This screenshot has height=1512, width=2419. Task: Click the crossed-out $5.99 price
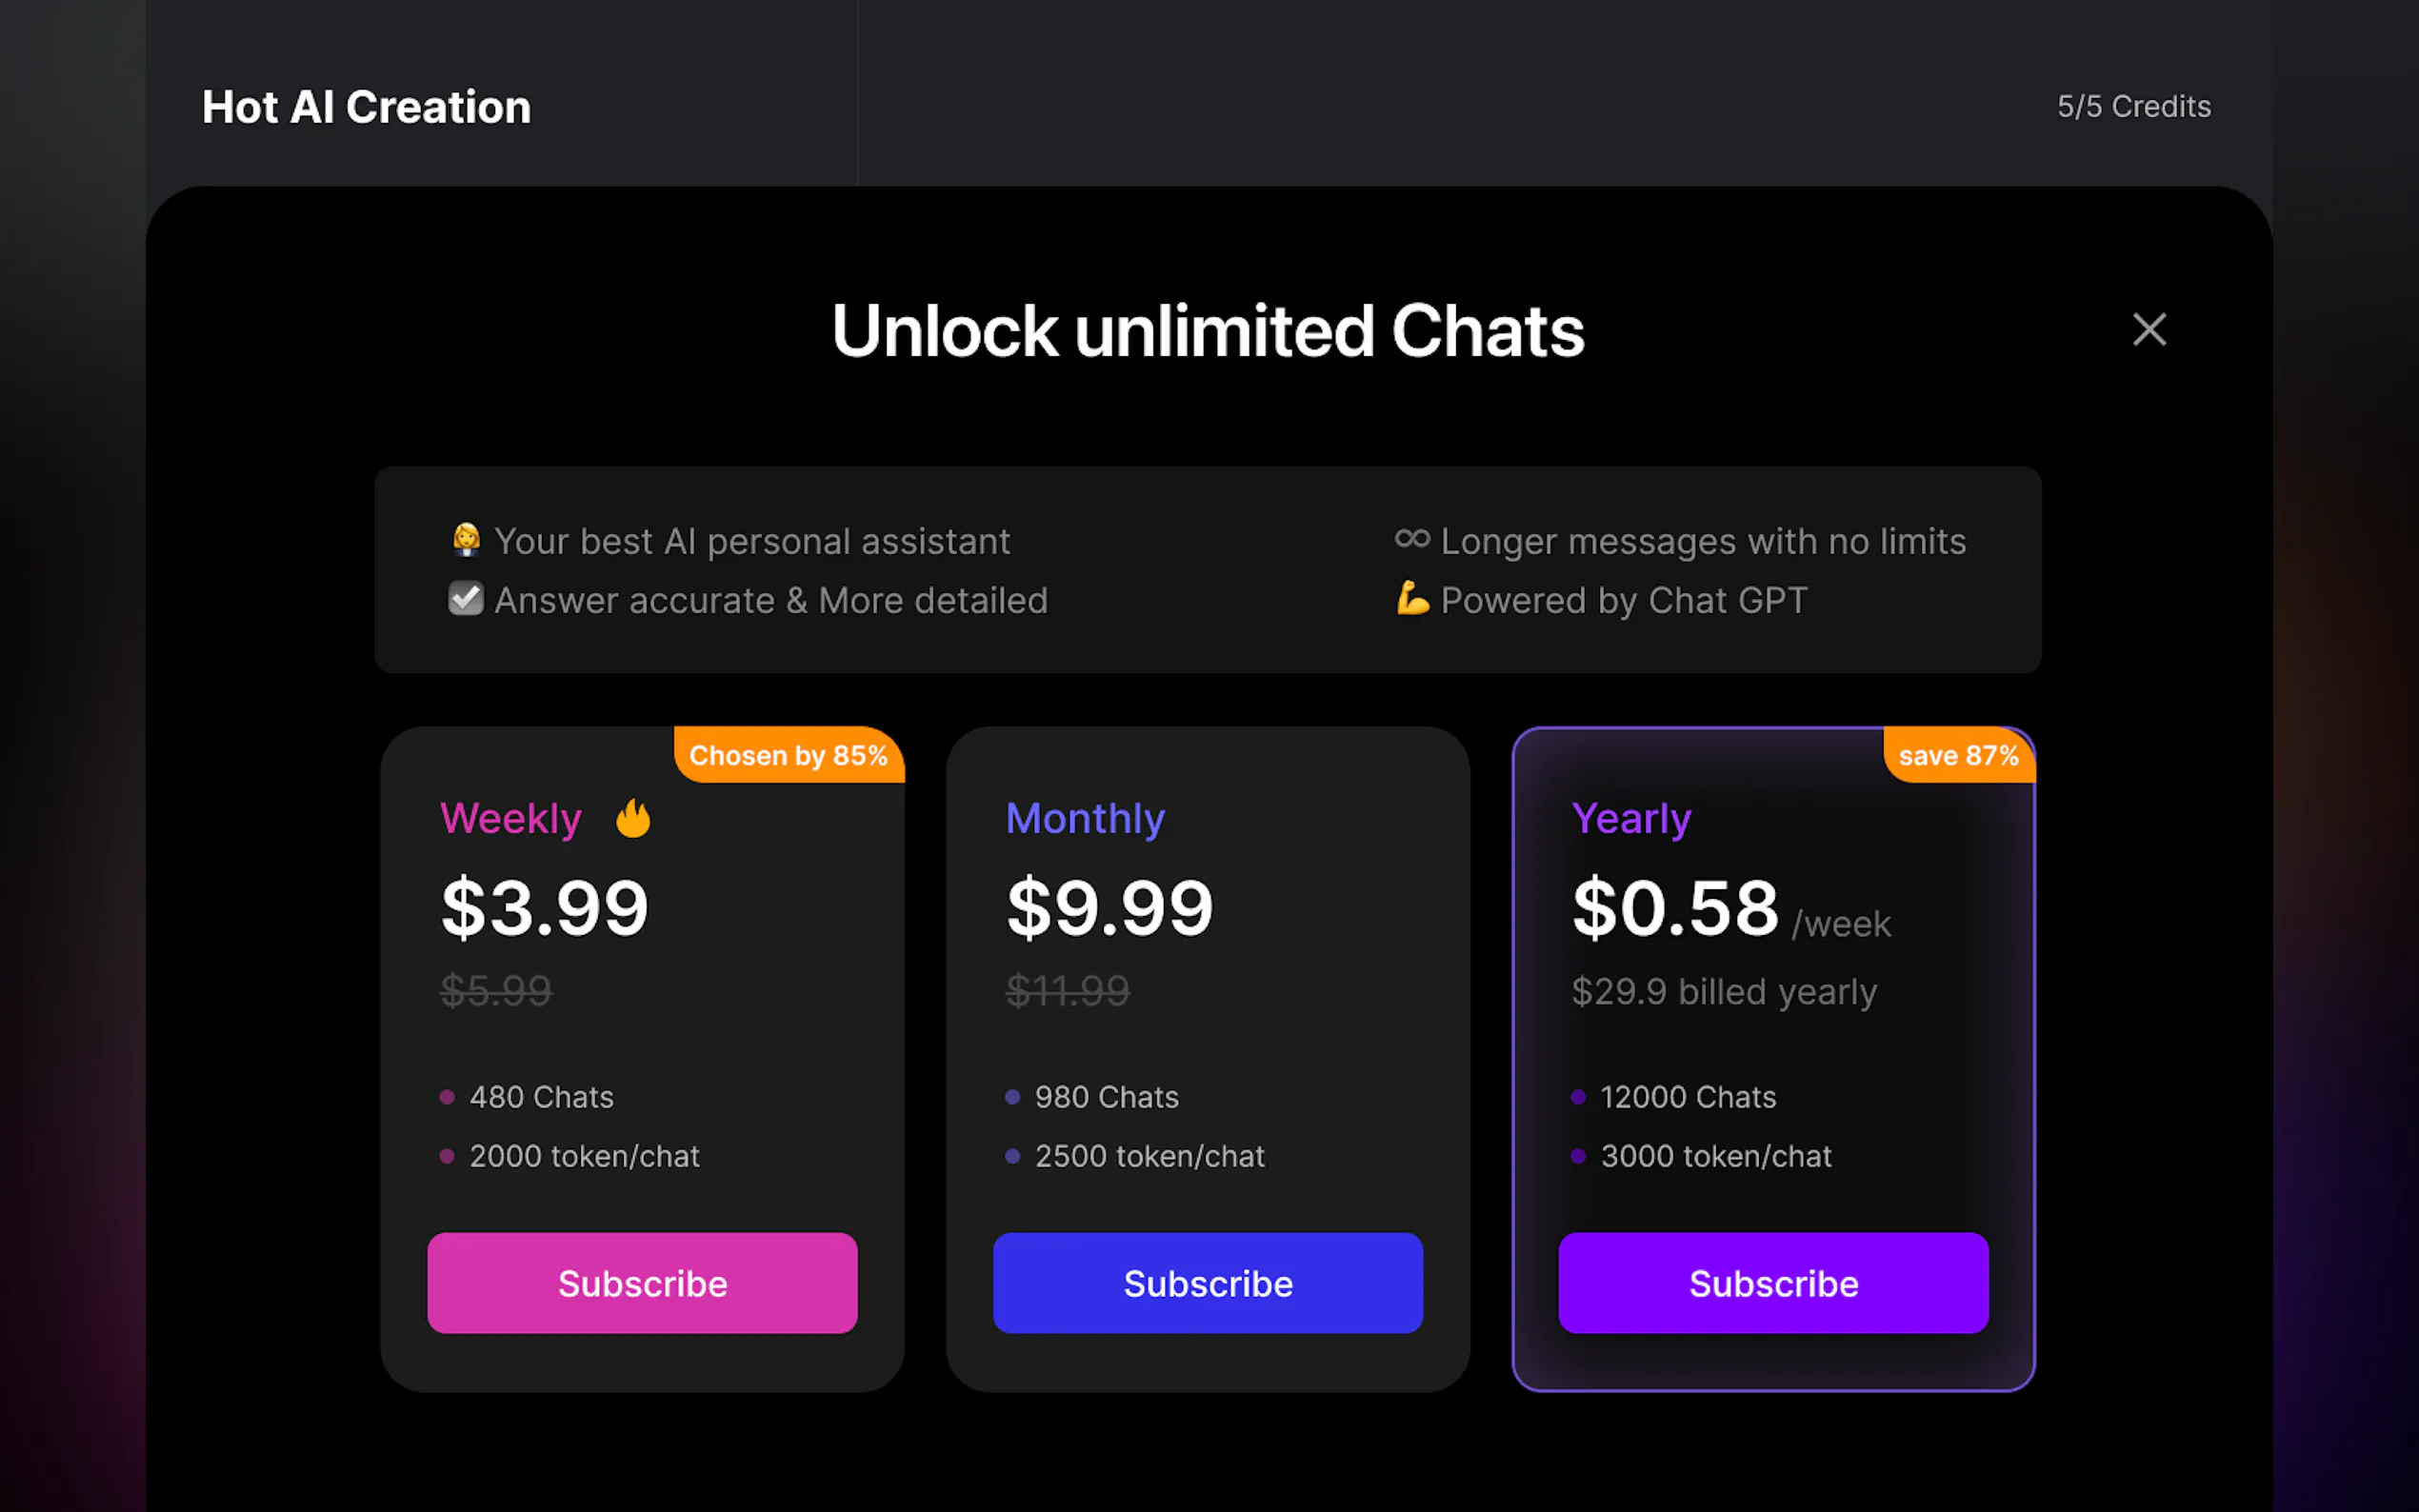pos(496,991)
